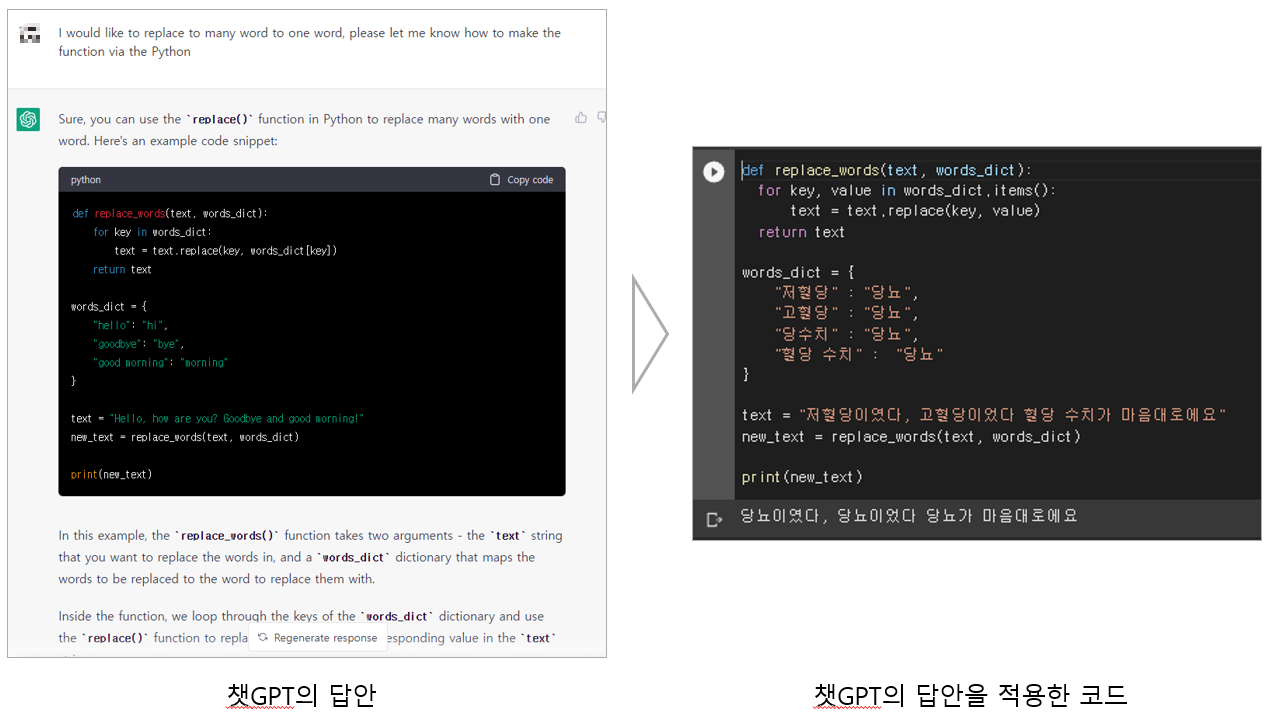Click the user avatar next to the question
Screen dimensions: 1270x723
click(30, 33)
